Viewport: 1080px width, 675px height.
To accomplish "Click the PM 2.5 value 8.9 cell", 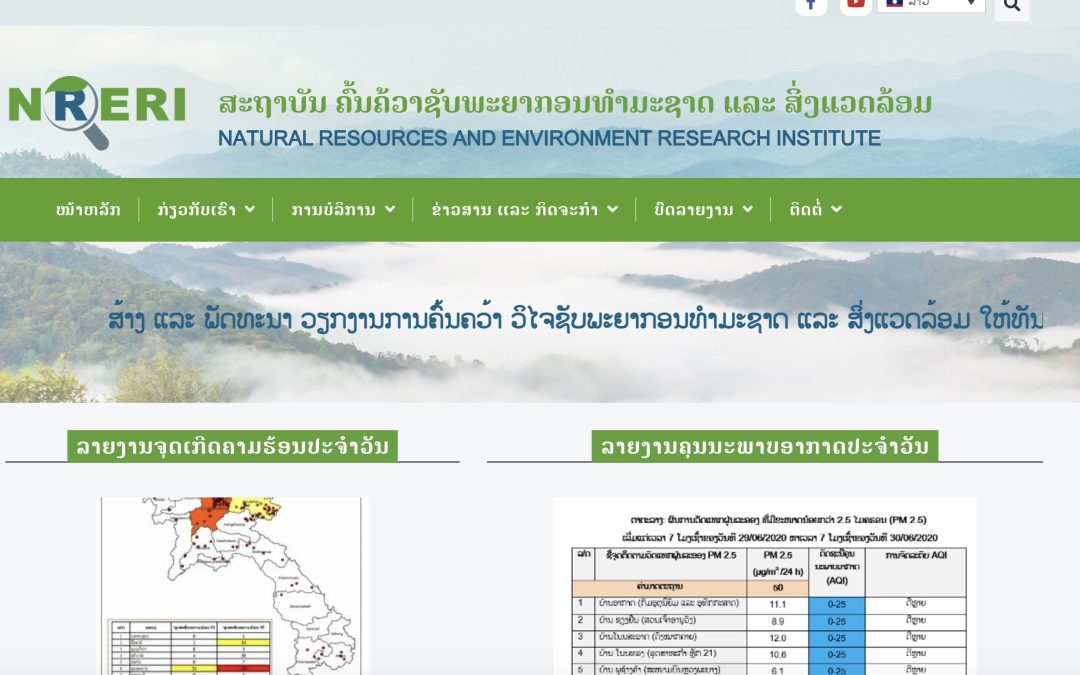I will point(778,621).
